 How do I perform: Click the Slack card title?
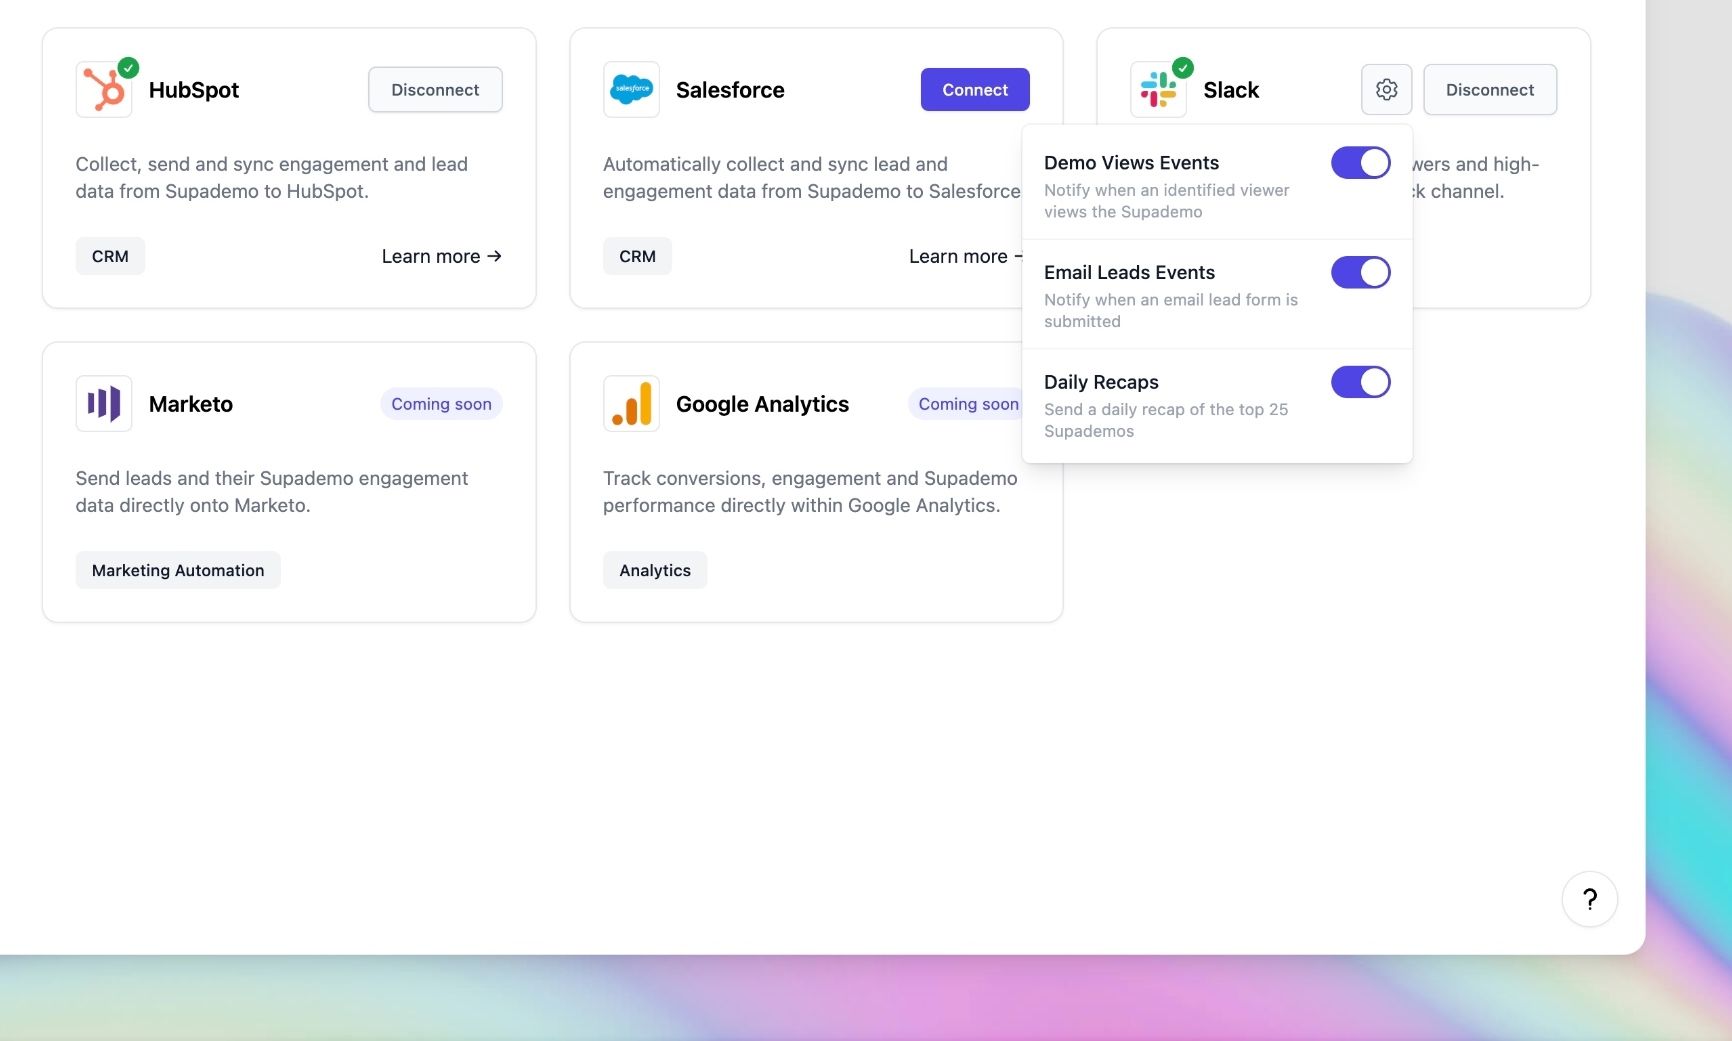click(x=1231, y=90)
